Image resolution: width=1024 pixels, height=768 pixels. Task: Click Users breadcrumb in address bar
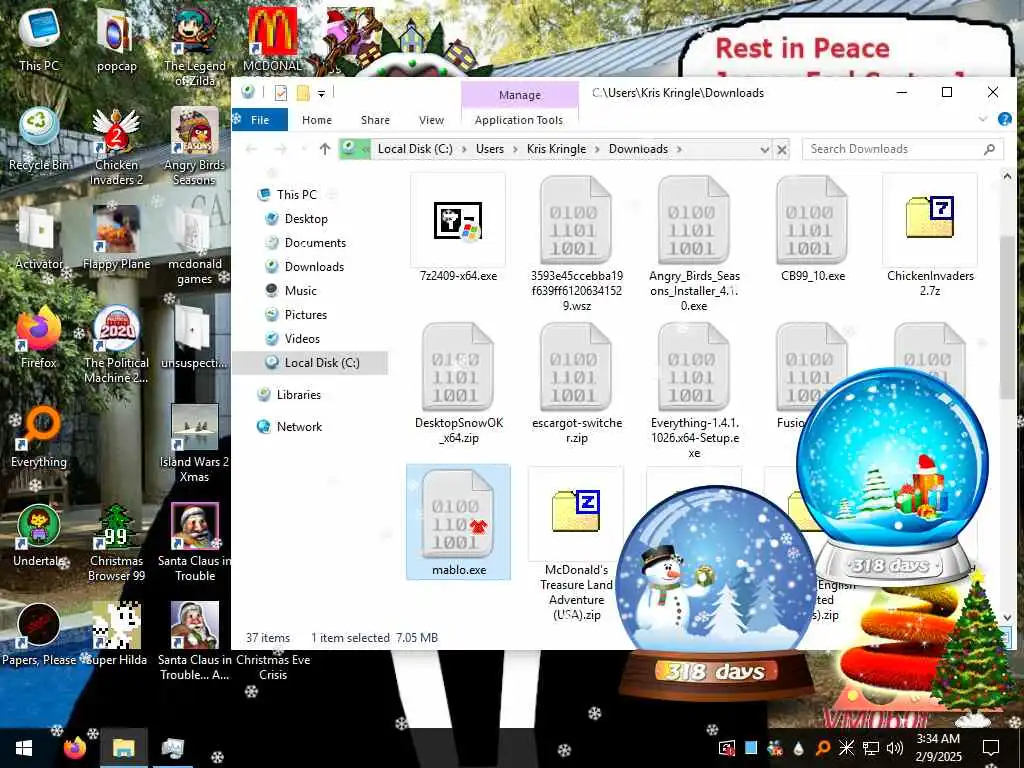click(490, 149)
